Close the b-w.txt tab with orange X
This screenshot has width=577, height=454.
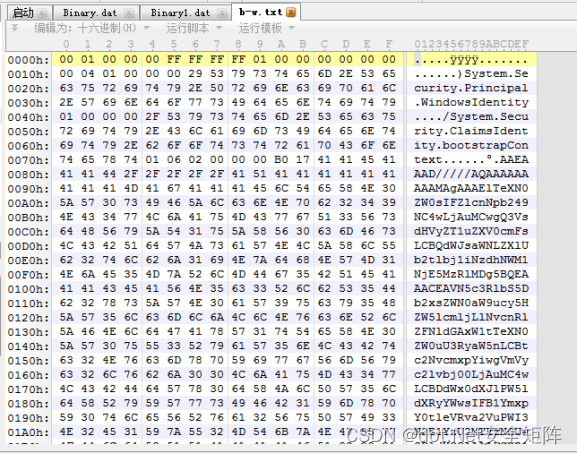(291, 13)
